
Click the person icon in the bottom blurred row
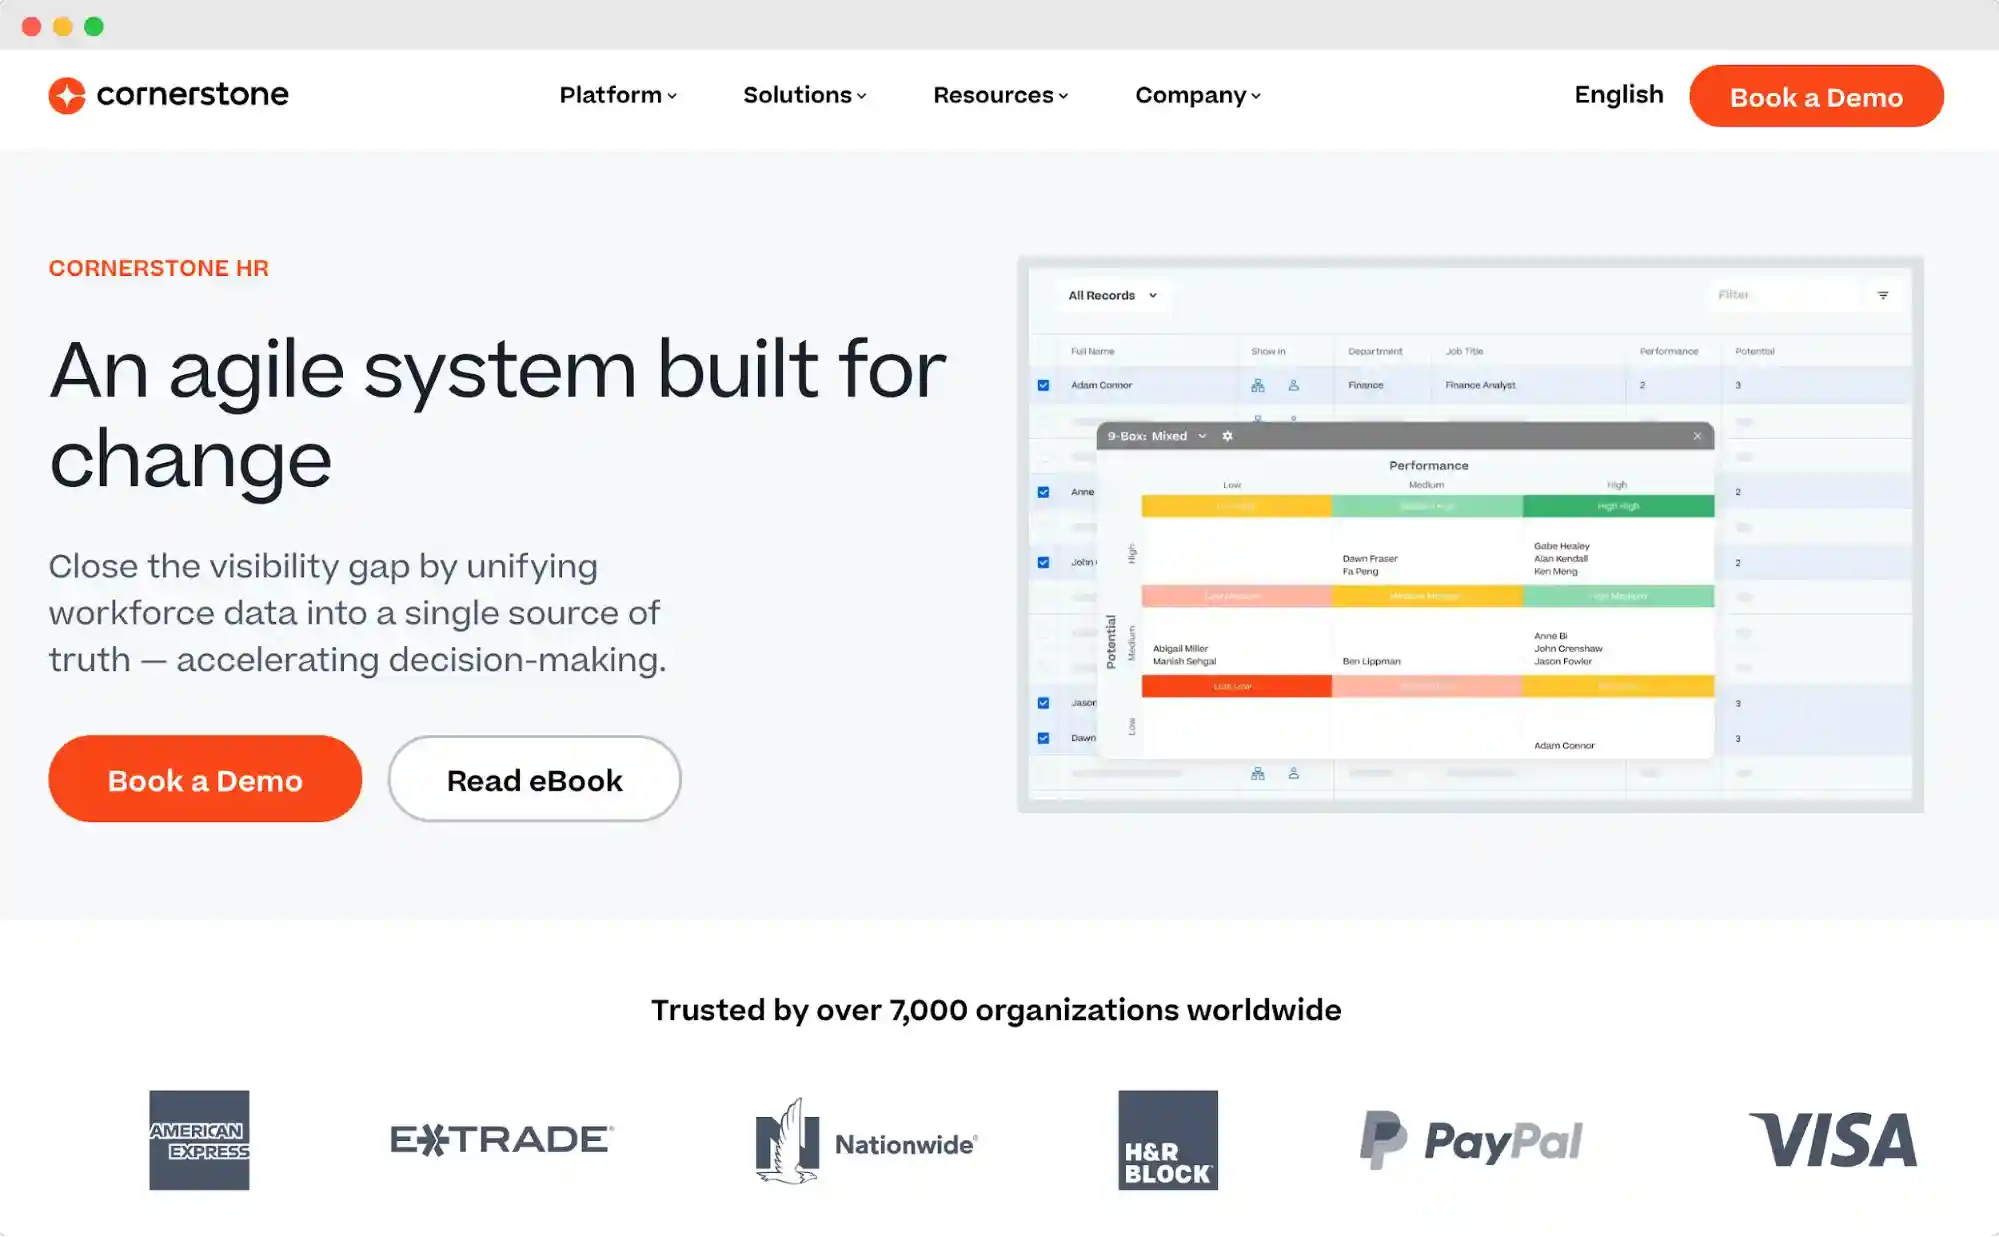point(1294,773)
